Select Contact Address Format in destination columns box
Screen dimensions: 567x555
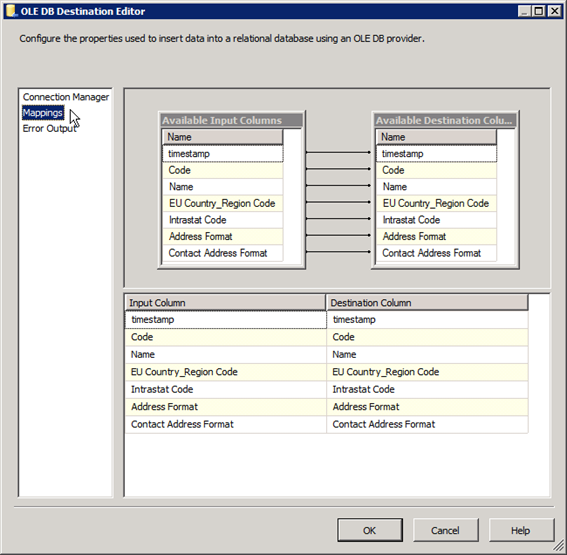point(436,253)
